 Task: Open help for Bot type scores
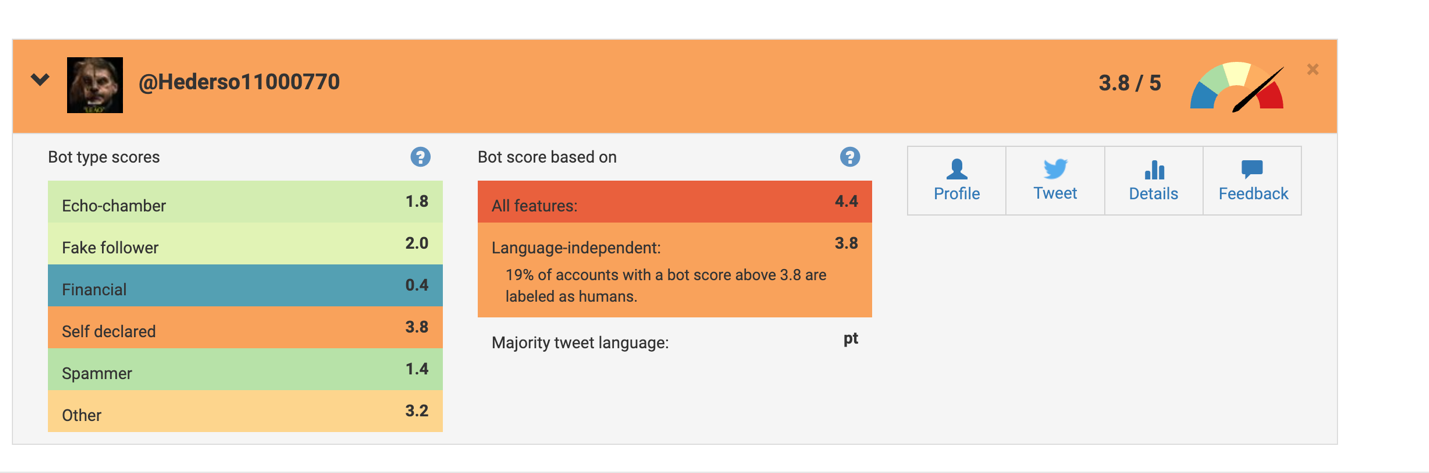pyautogui.click(x=420, y=157)
